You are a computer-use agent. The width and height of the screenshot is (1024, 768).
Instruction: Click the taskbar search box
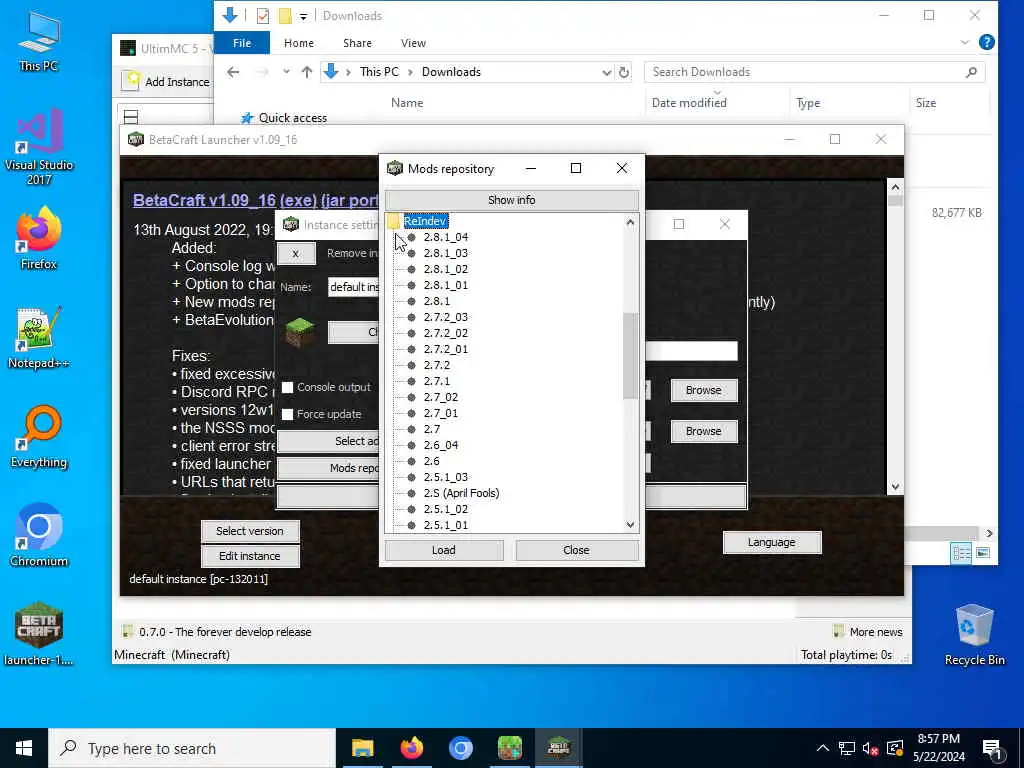(x=192, y=748)
